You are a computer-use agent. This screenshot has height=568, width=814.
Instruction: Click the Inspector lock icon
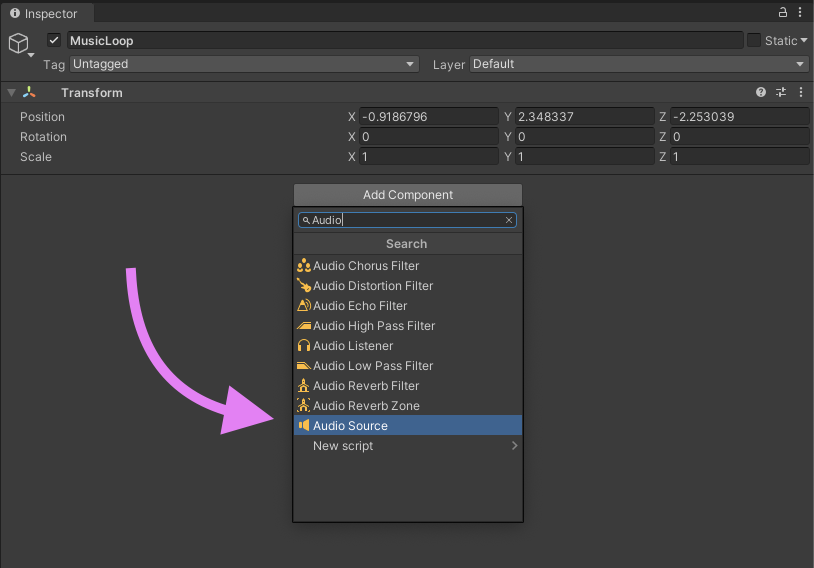pos(783,12)
